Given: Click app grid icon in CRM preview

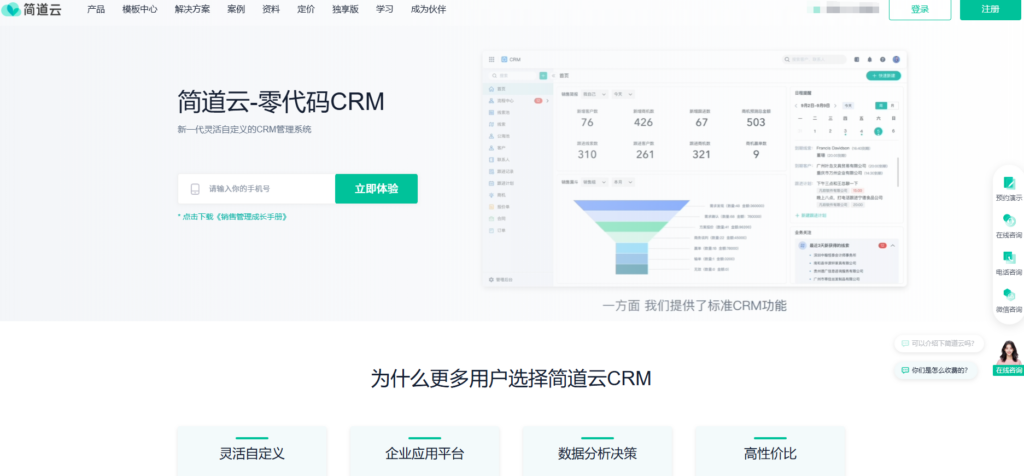Looking at the screenshot, I should tap(492, 59).
